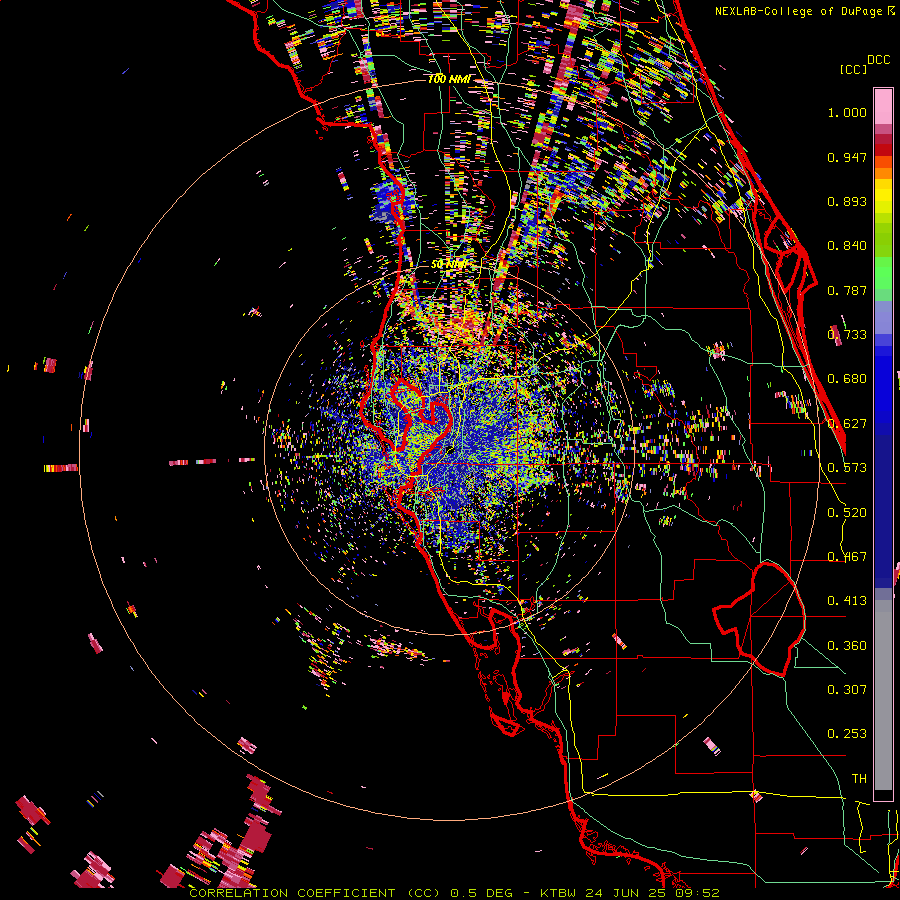
Task: Click the 0.253 legend value
Action: (x=847, y=734)
